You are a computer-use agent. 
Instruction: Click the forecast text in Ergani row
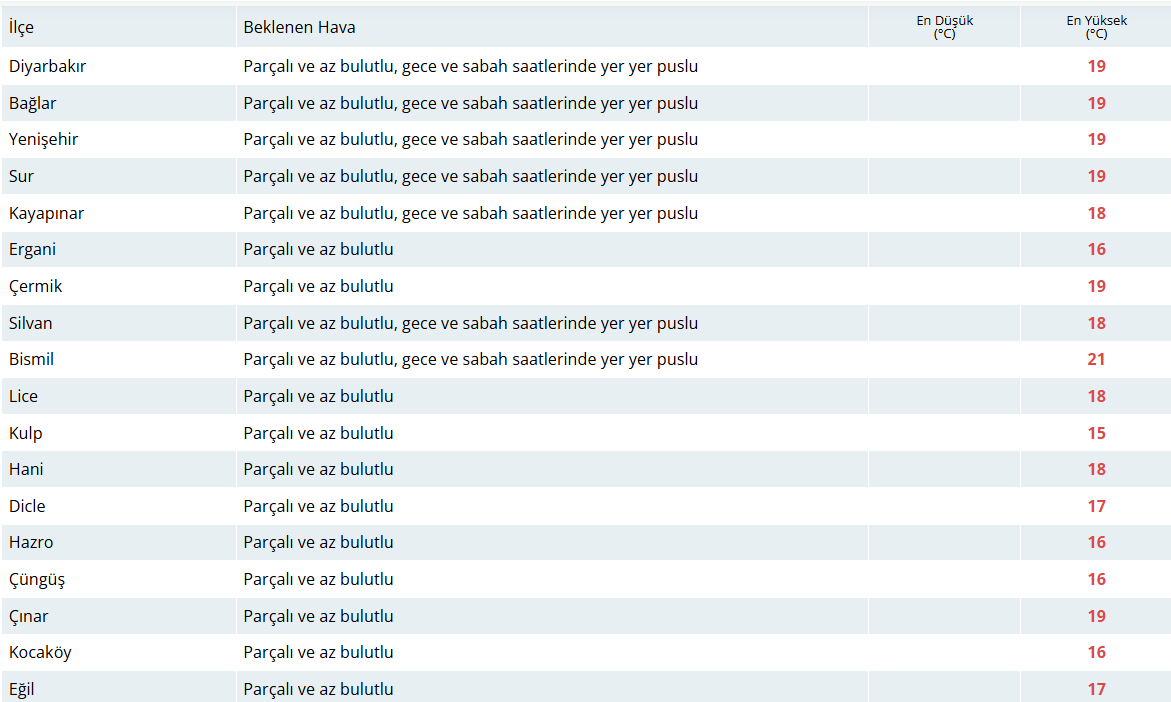[x=318, y=249]
